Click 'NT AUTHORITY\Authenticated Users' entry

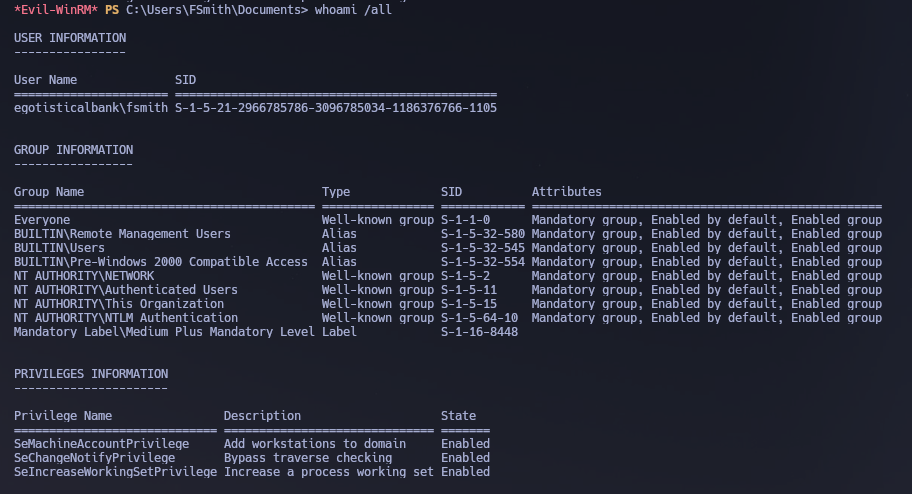[x=126, y=290]
